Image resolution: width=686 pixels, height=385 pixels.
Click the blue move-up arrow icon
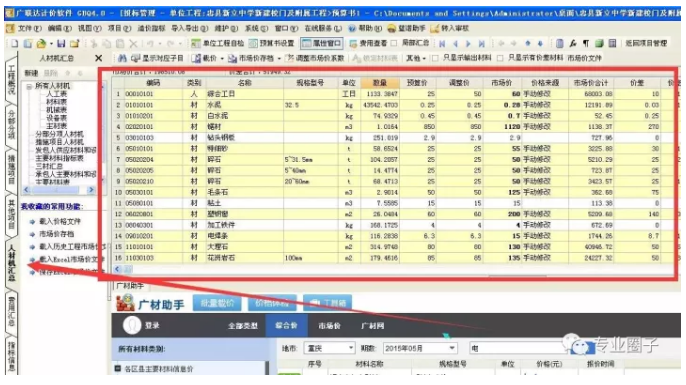(528, 43)
